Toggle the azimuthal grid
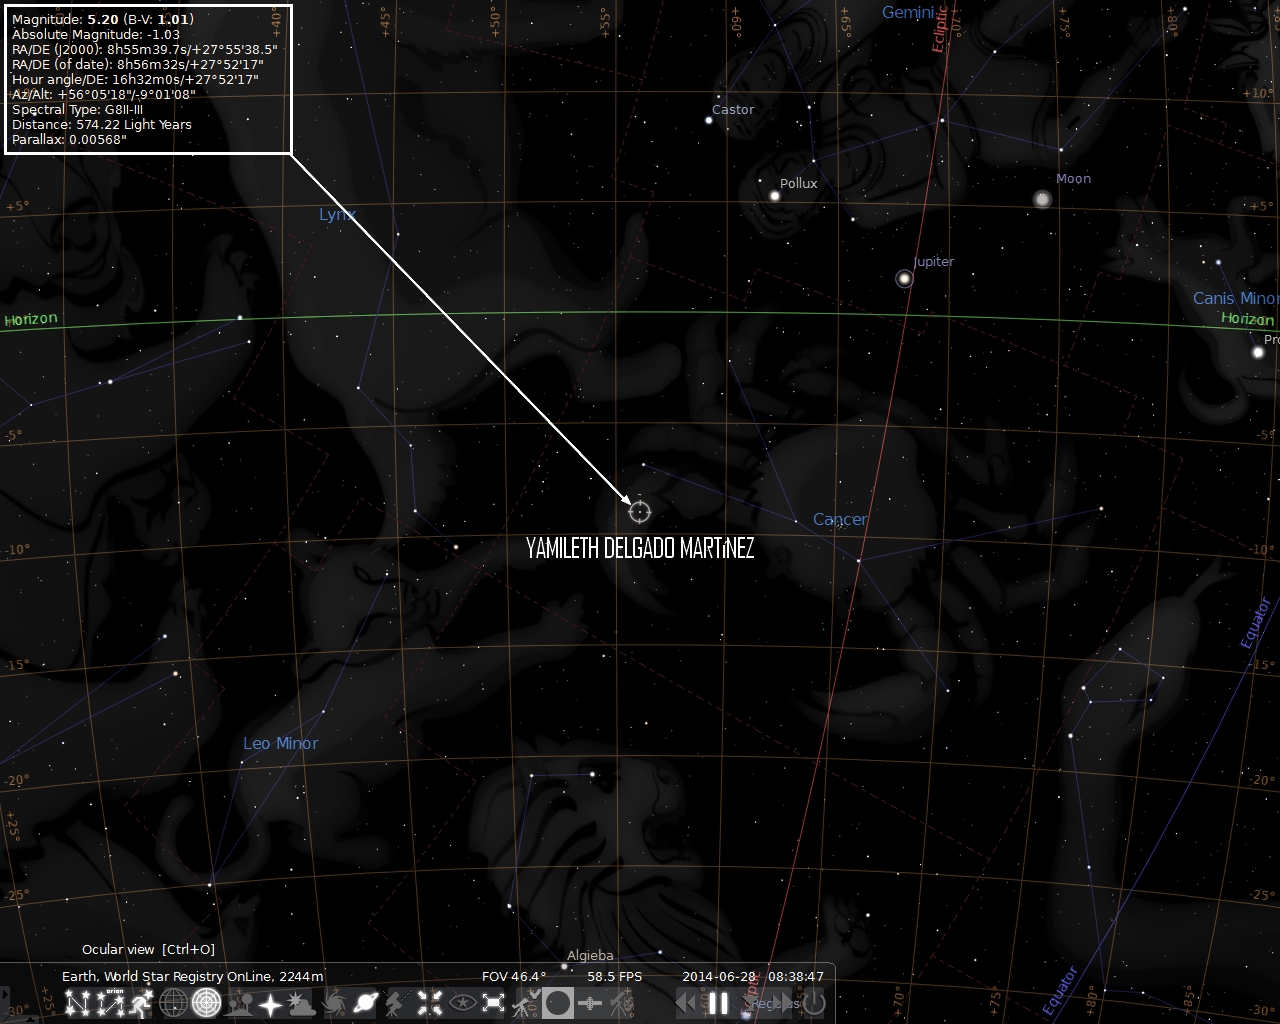The height and width of the screenshot is (1024, 1280). [206, 1002]
